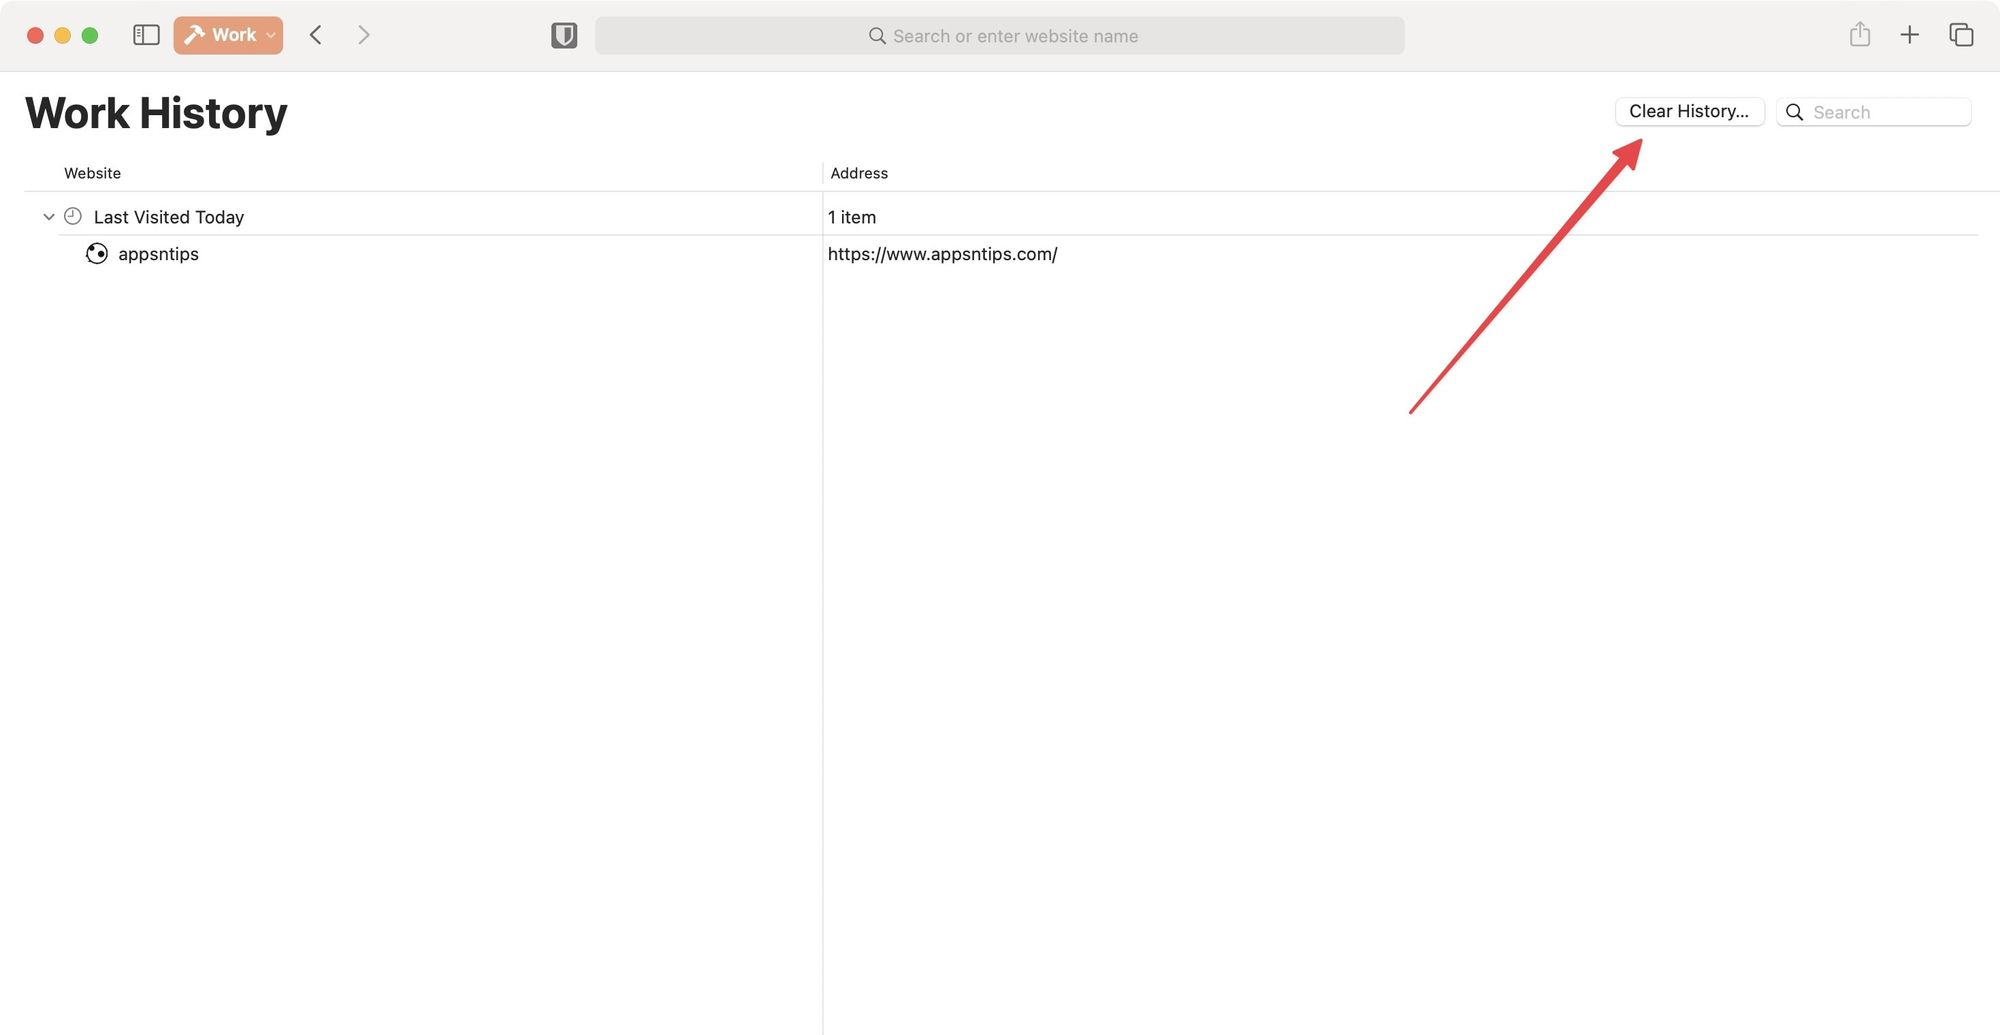This screenshot has height=1035, width=2000.
Task: Toggle the Safari sidebar
Action: pos(146,35)
